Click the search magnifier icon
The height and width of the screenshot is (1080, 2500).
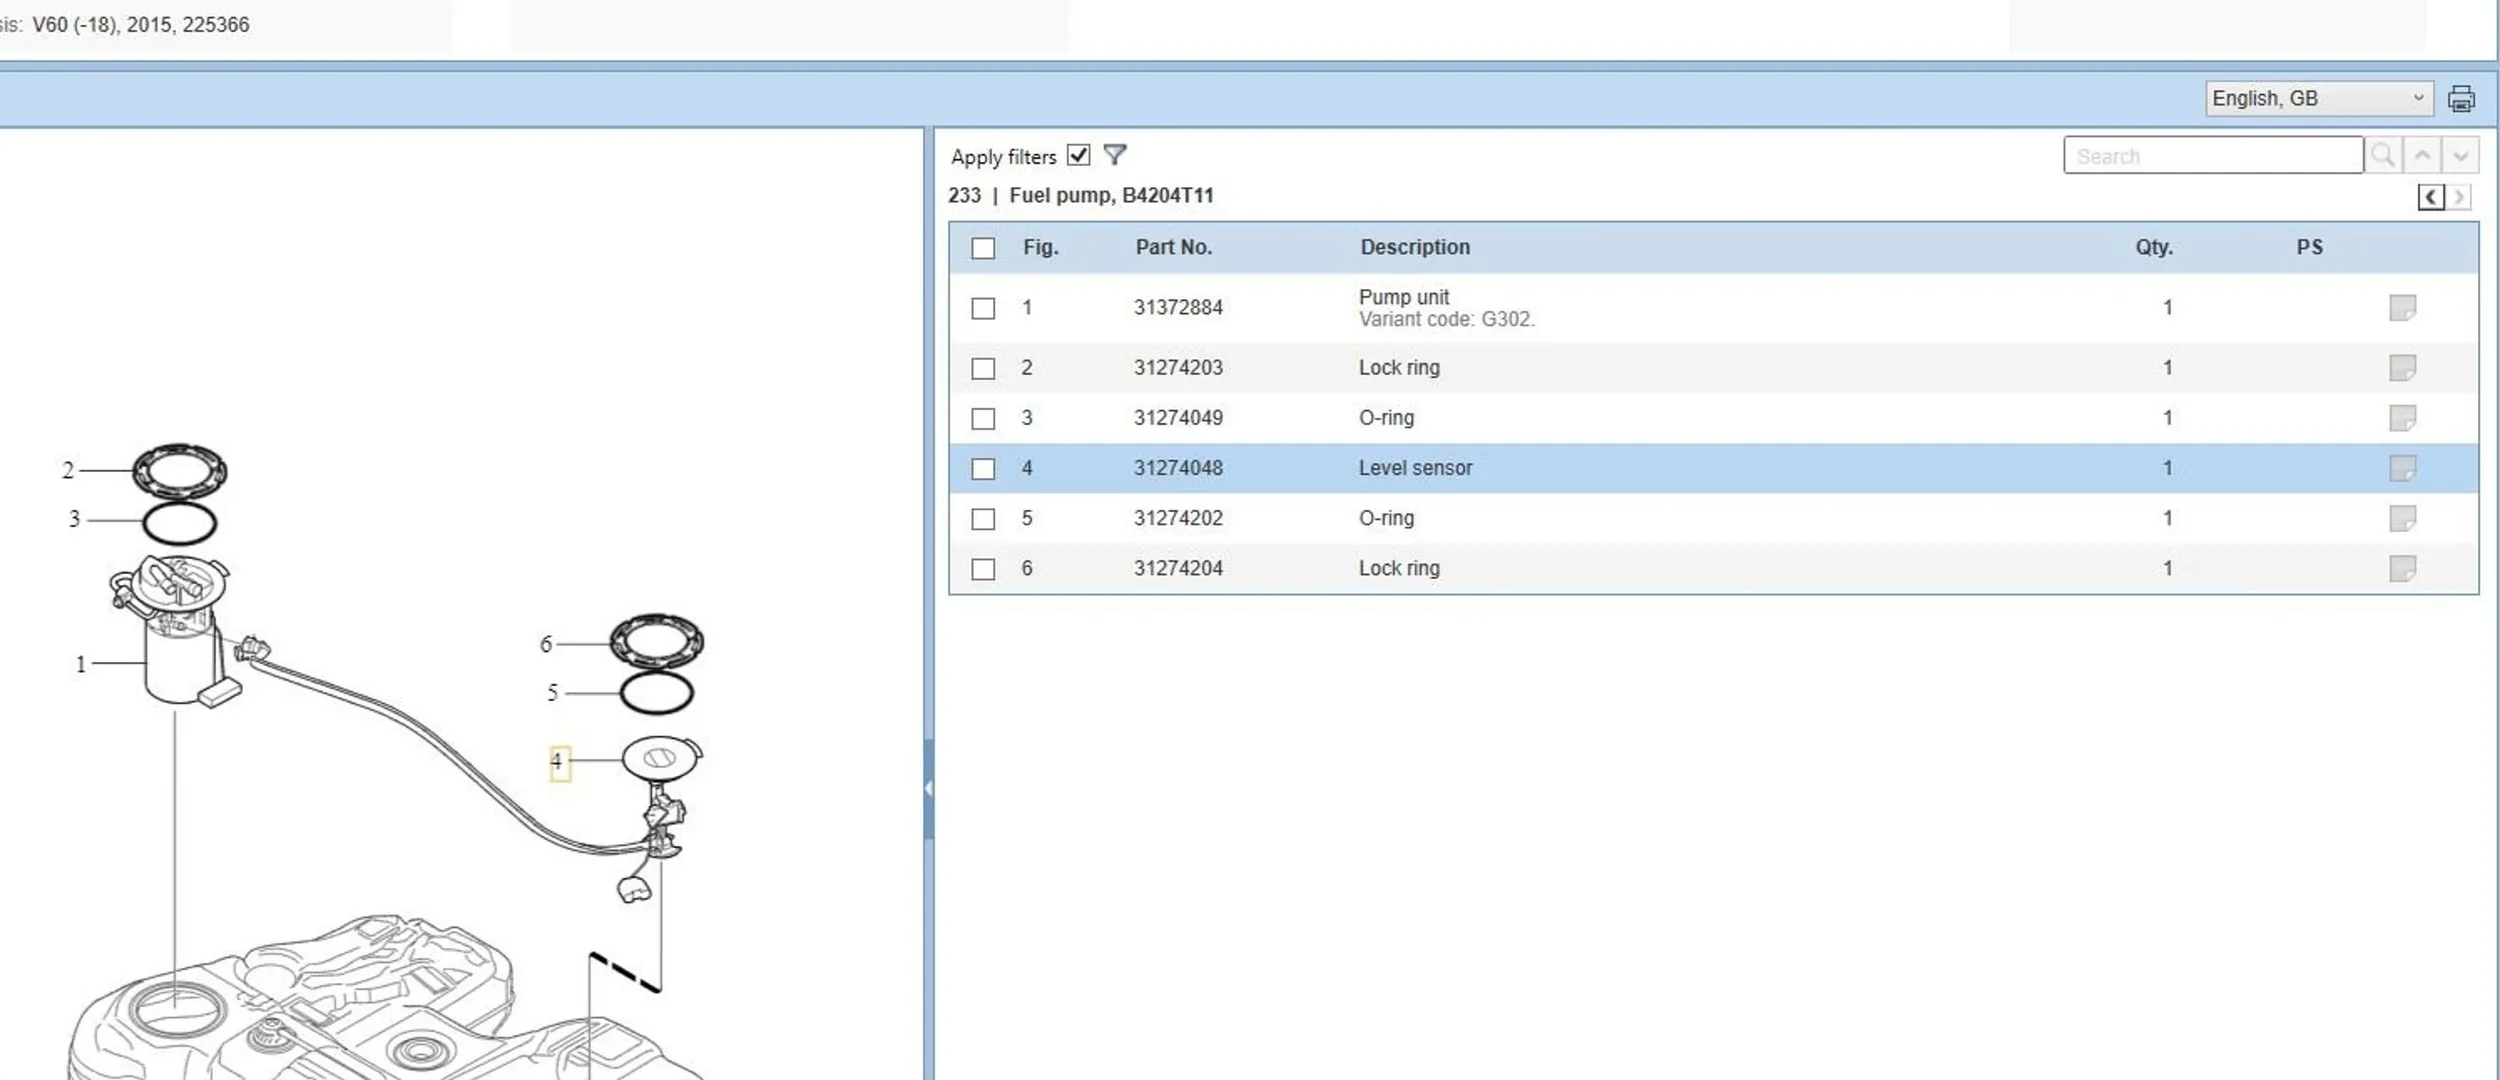point(2383,156)
